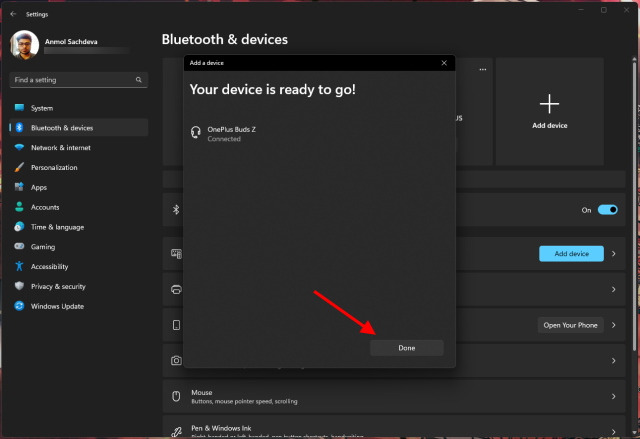Expand the Cameras row chevron

tap(613, 361)
